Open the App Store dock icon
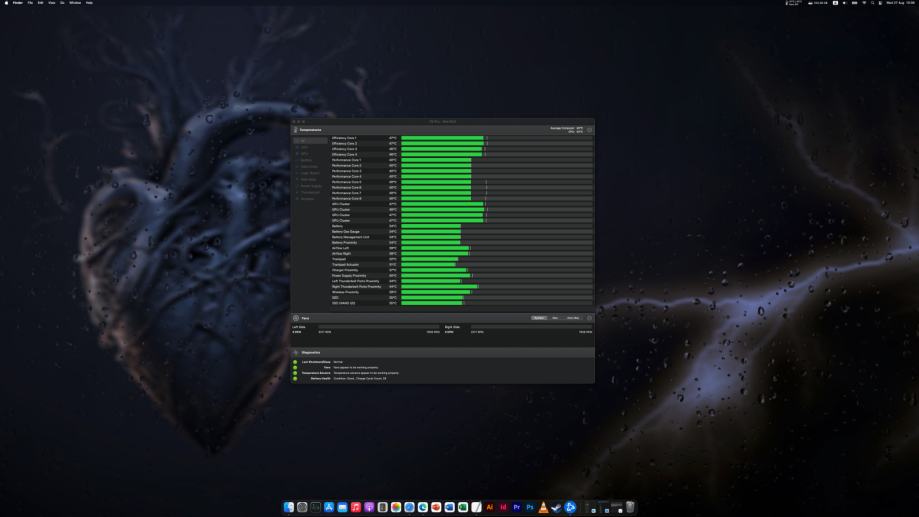This screenshot has height=517, width=919. pyautogui.click(x=329, y=508)
